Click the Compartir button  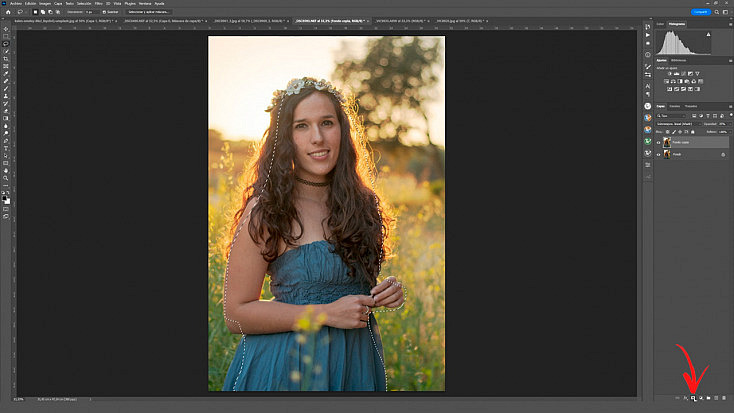pyautogui.click(x=700, y=12)
